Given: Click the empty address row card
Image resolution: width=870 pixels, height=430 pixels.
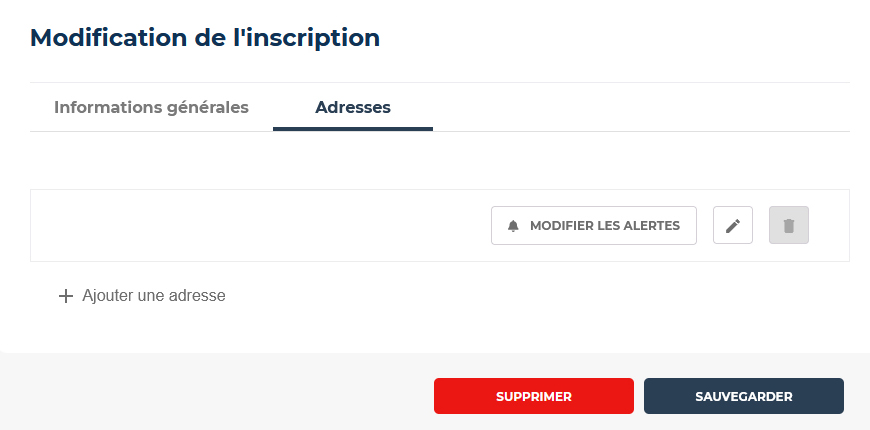Looking at the screenshot, I should [439, 225].
